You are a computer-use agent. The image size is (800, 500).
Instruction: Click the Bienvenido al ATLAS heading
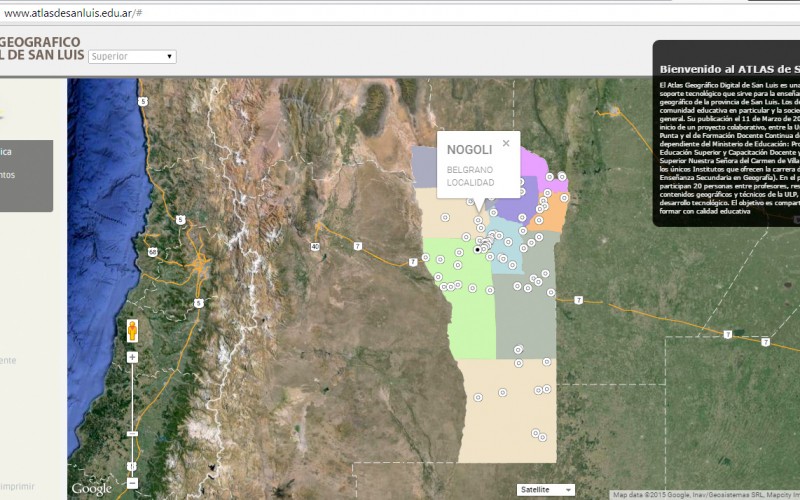[729, 69]
